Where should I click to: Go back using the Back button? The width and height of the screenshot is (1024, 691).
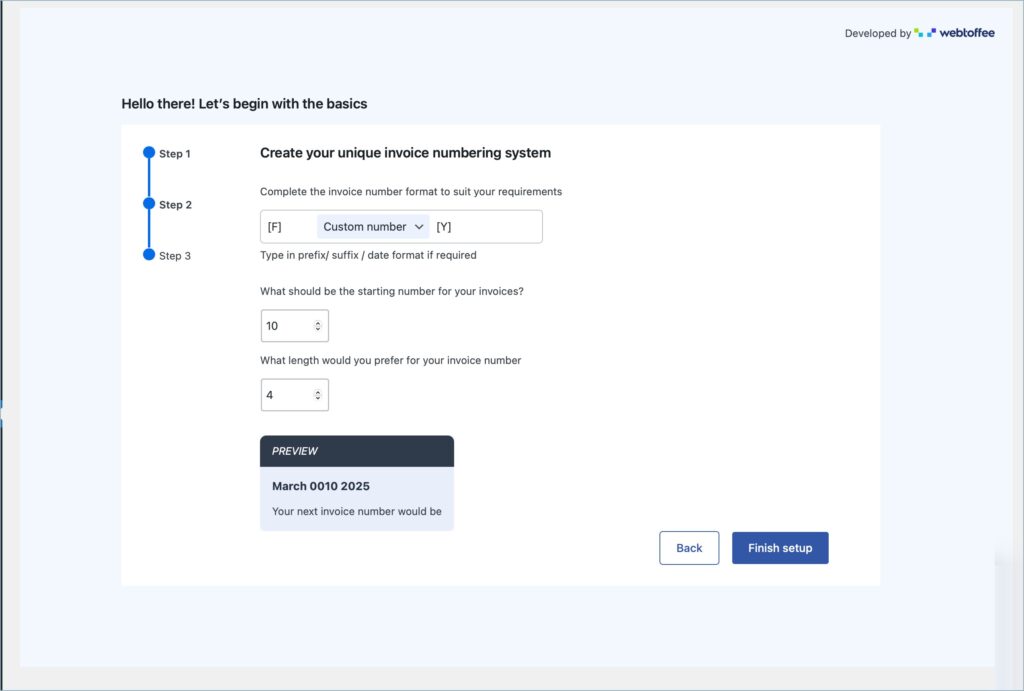[689, 548]
